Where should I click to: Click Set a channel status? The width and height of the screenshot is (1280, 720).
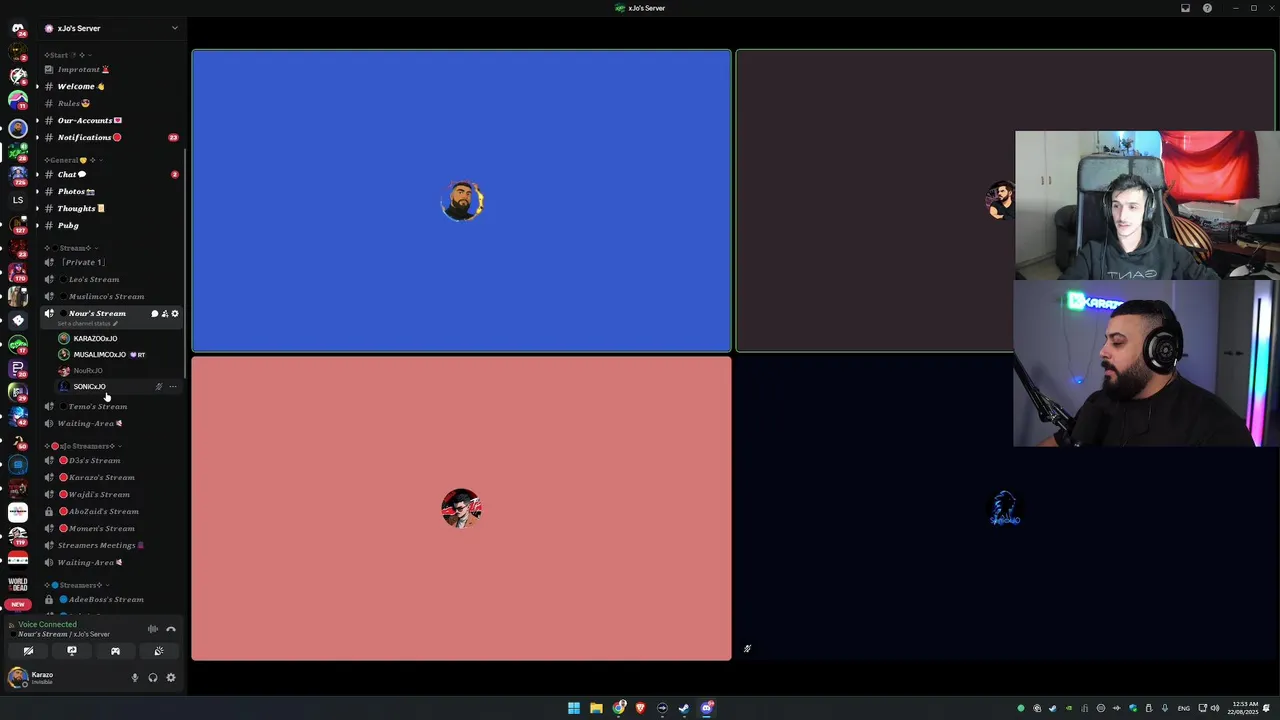[87, 324]
